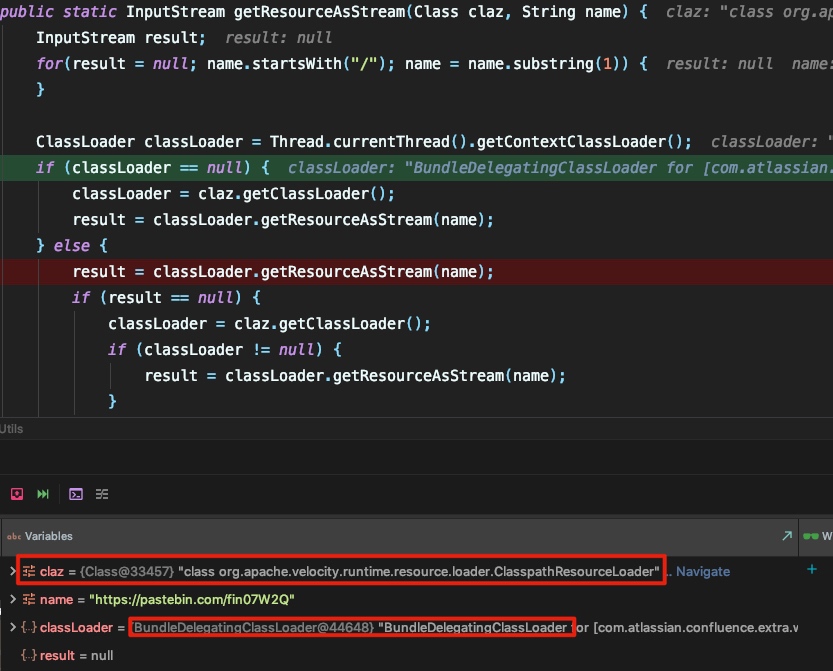Screen dimensions: 833x671
Task: Click the purple evaluate expression console icon
Action: coord(76,494)
